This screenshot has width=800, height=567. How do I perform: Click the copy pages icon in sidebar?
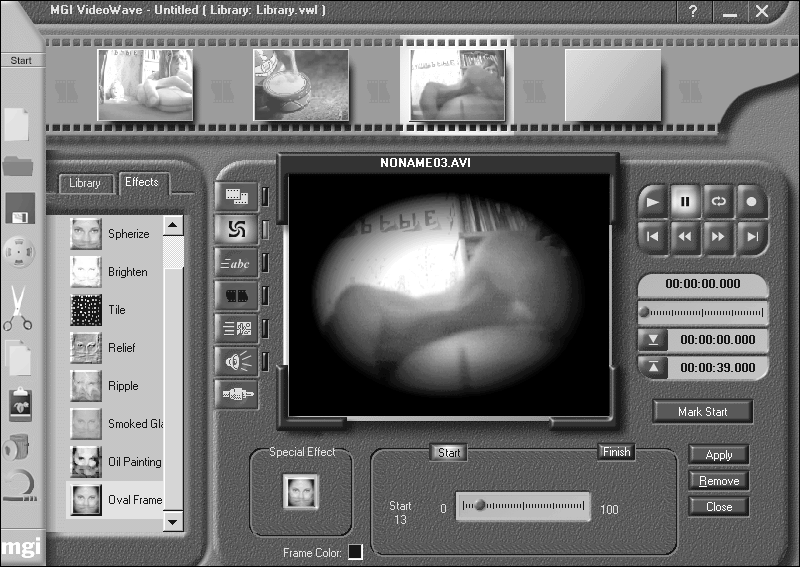pyautogui.click(x=19, y=358)
